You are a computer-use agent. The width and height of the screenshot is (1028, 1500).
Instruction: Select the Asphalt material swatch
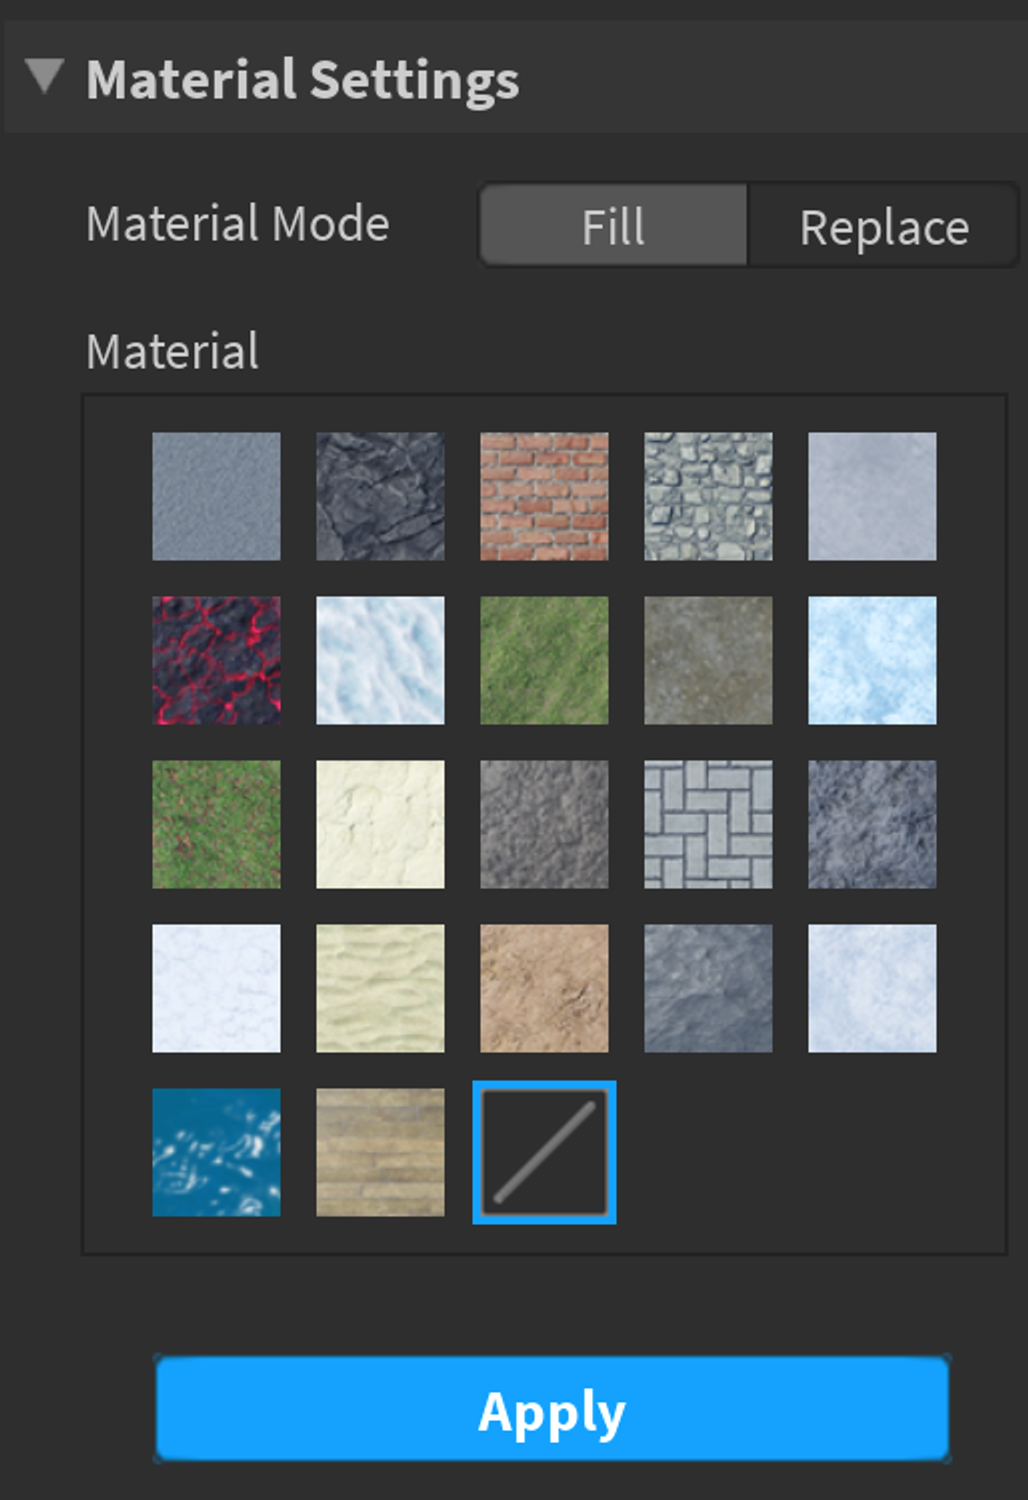point(216,496)
